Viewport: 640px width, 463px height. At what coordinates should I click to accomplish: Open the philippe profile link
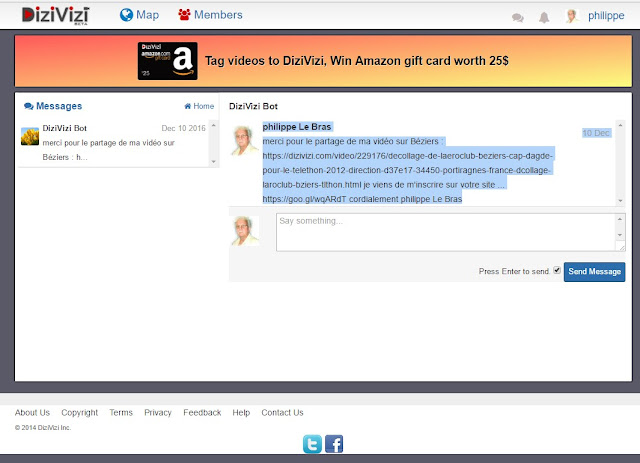606,16
